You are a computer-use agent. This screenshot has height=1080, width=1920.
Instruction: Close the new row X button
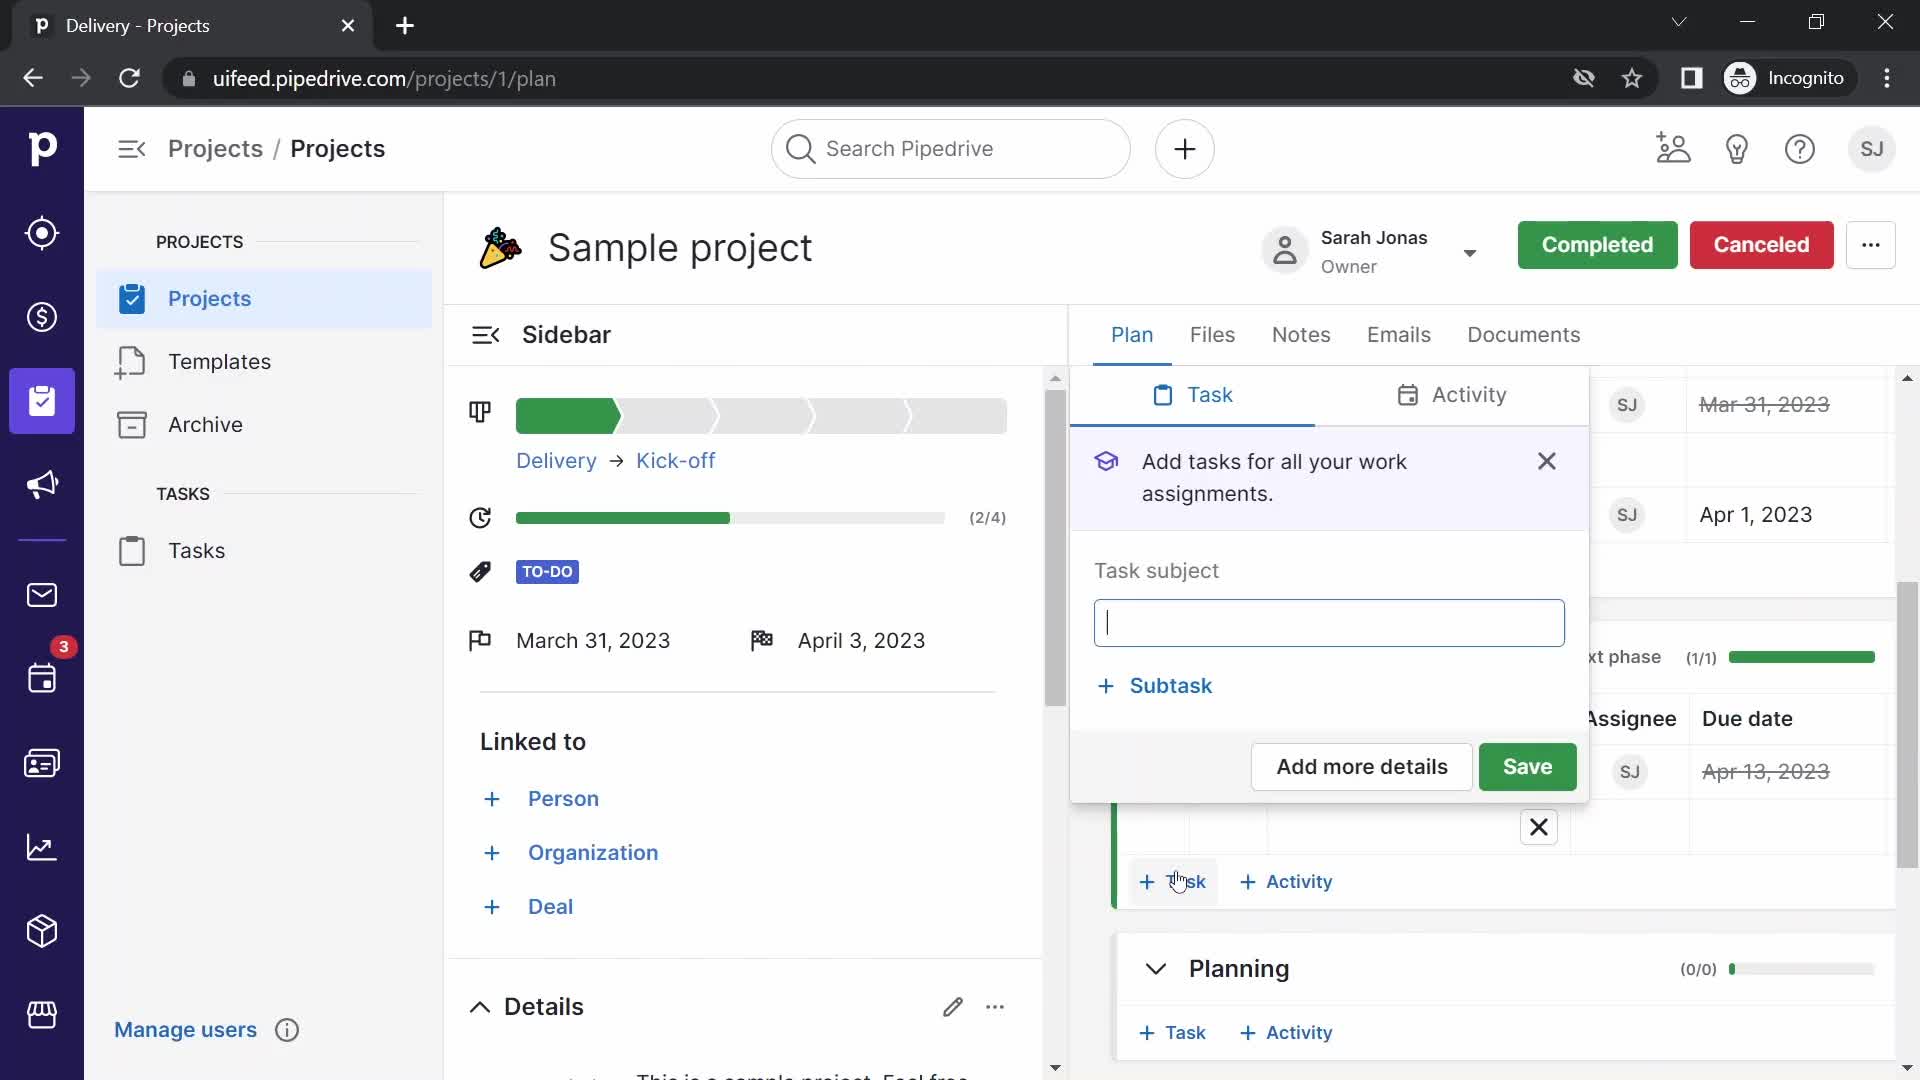1539,827
